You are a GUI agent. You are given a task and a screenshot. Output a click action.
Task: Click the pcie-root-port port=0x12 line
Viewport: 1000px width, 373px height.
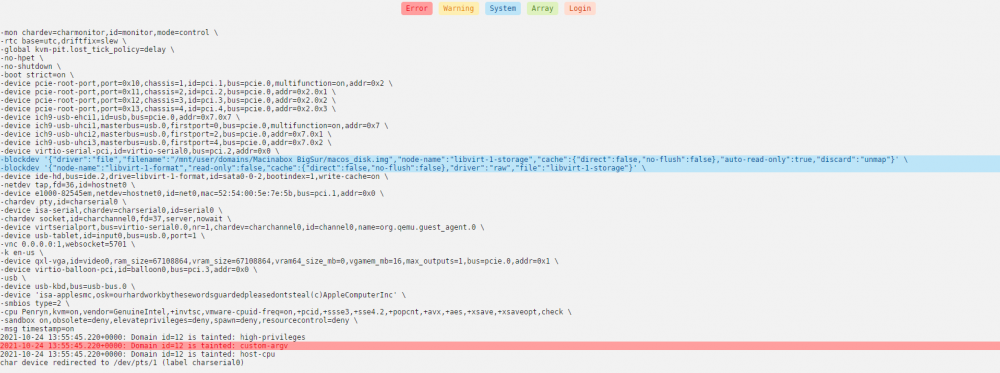point(168,100)
